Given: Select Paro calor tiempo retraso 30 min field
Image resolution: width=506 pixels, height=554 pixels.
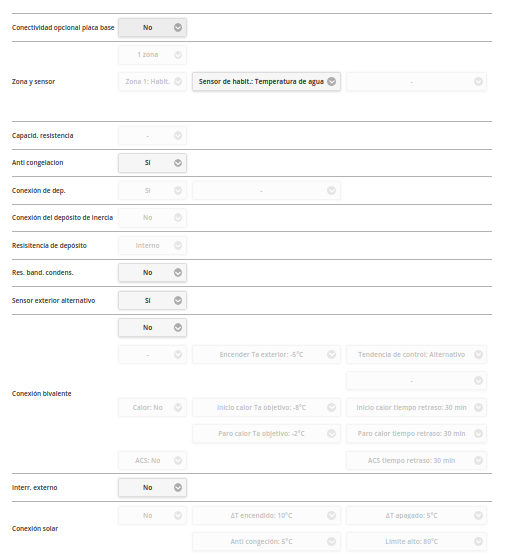Looking at the screenshot, I should click(416, 434).
